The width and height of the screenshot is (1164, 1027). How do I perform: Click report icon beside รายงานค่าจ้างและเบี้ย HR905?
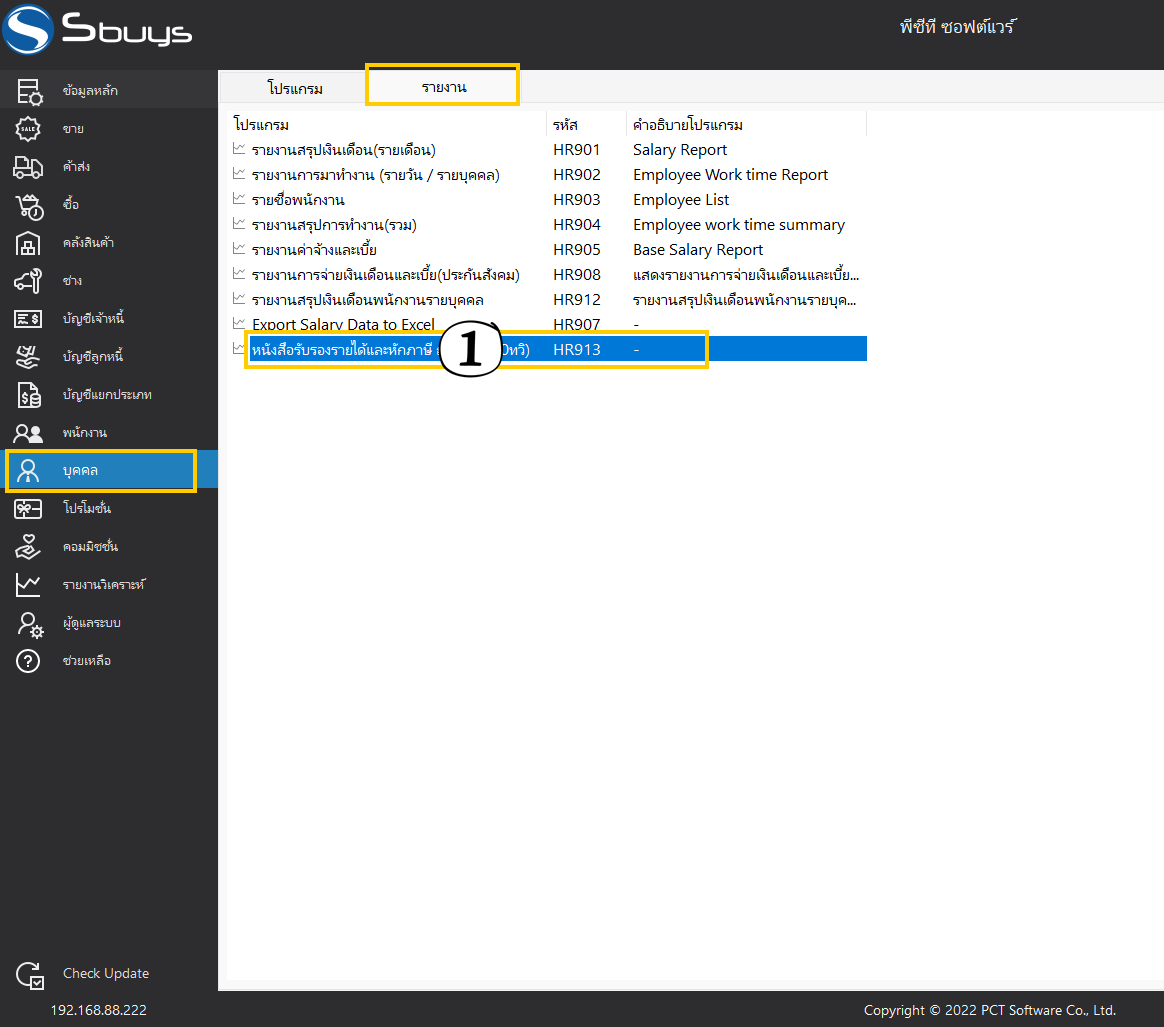tap(239, 248)
